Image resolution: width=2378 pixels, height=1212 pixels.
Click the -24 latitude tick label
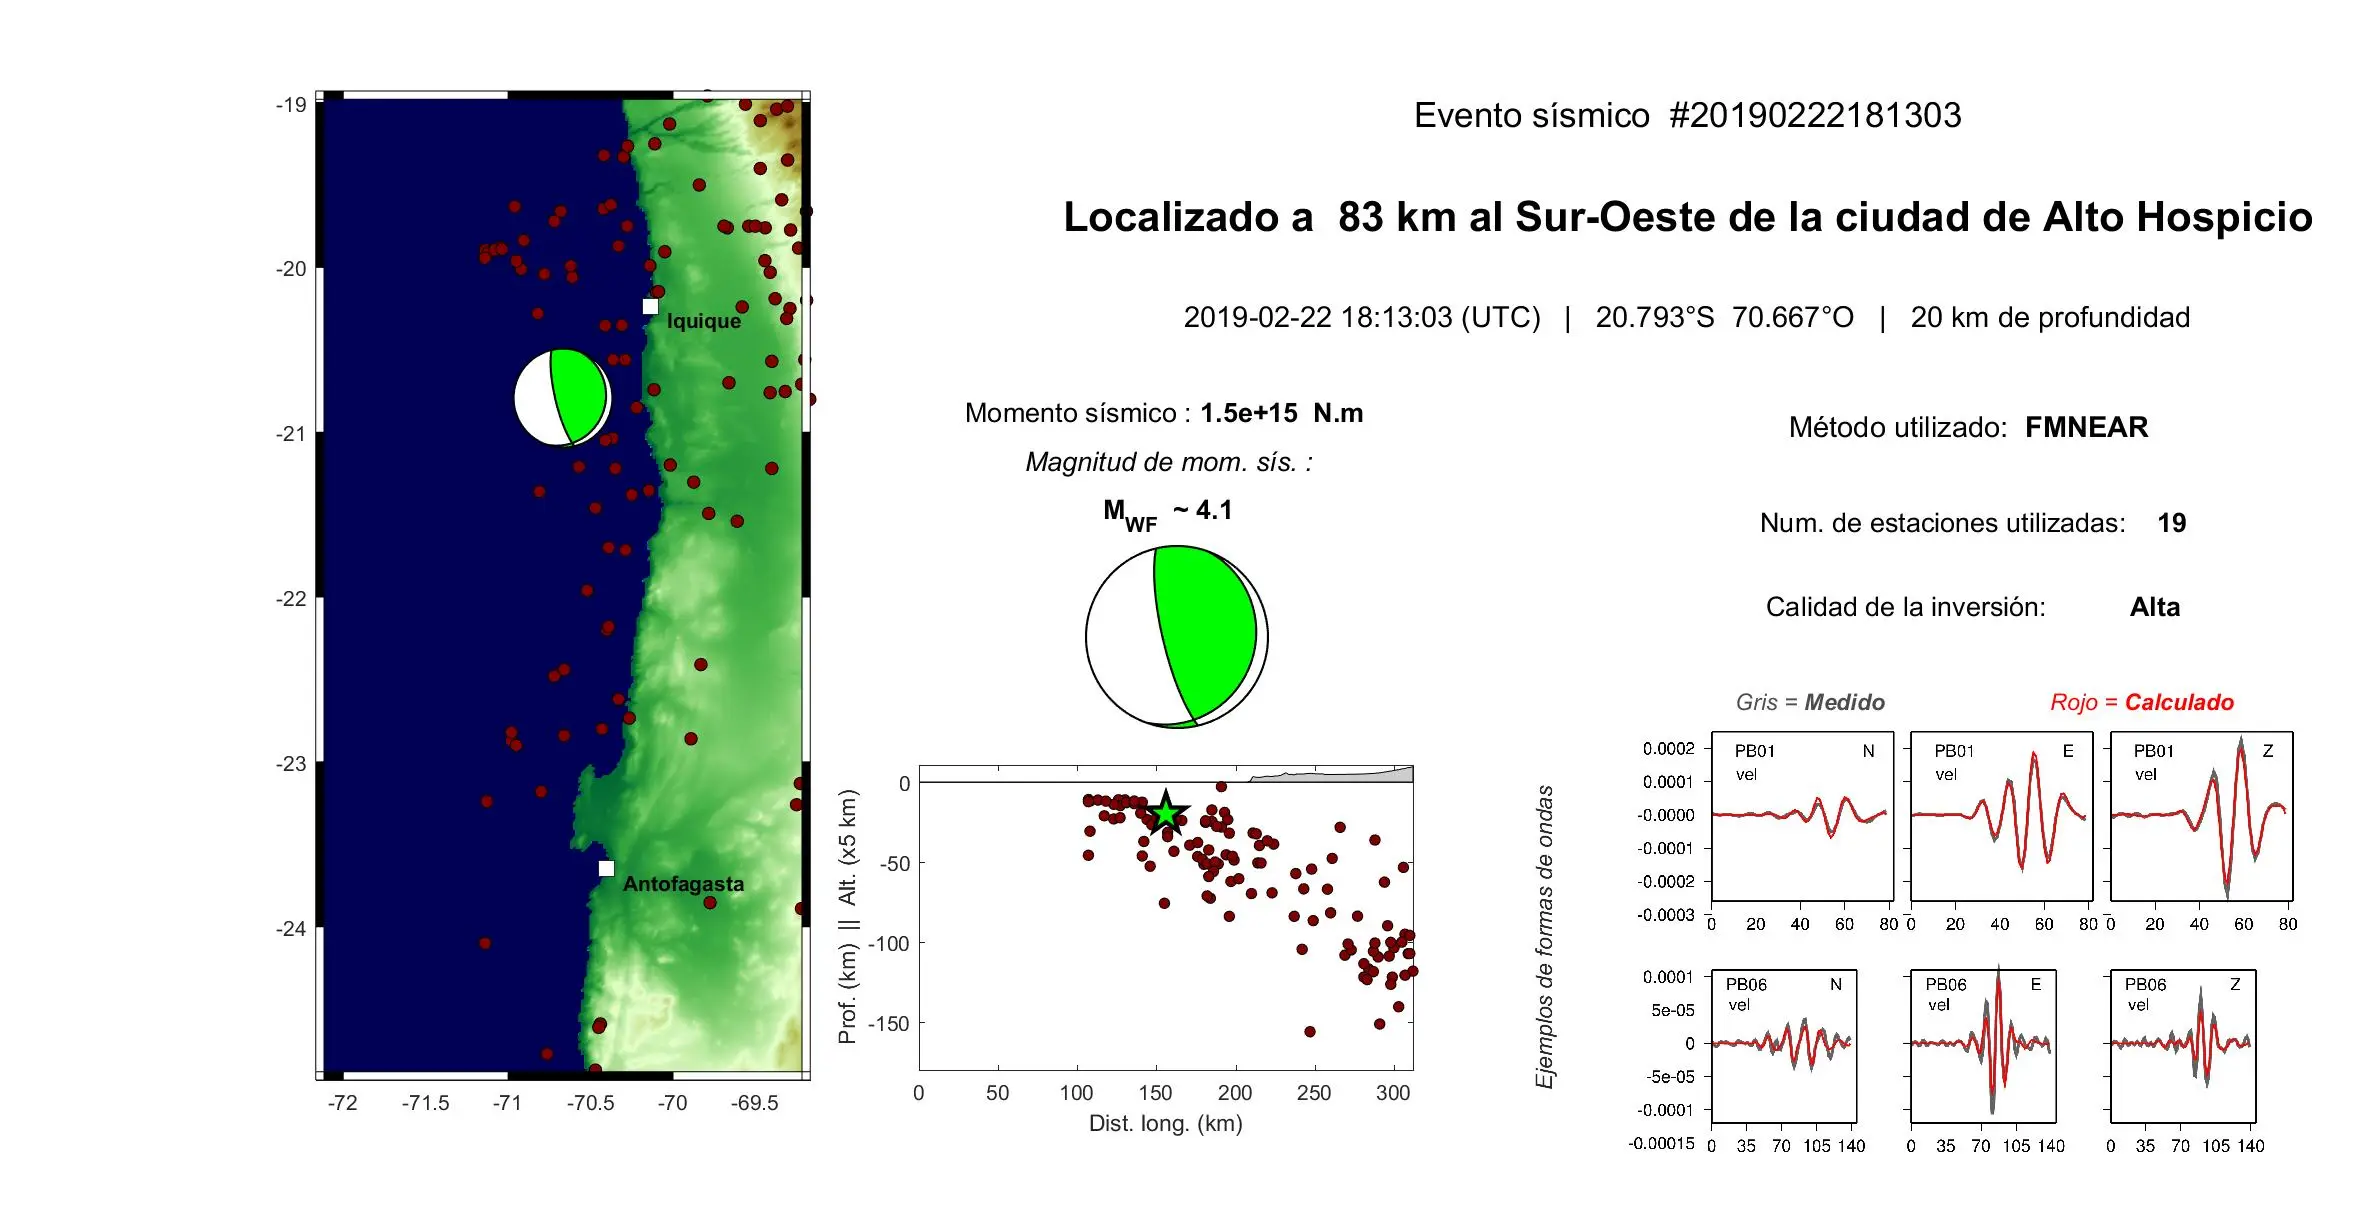[x=291, y=929]
